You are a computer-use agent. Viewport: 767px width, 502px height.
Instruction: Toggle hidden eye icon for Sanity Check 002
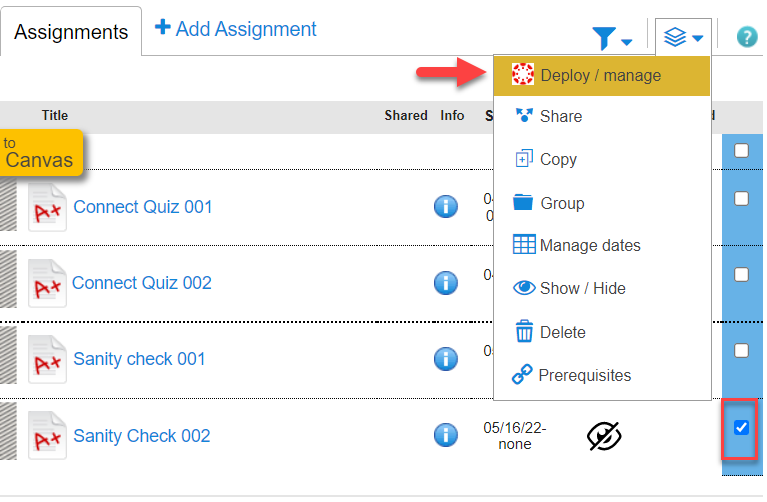tap(604, 435)
